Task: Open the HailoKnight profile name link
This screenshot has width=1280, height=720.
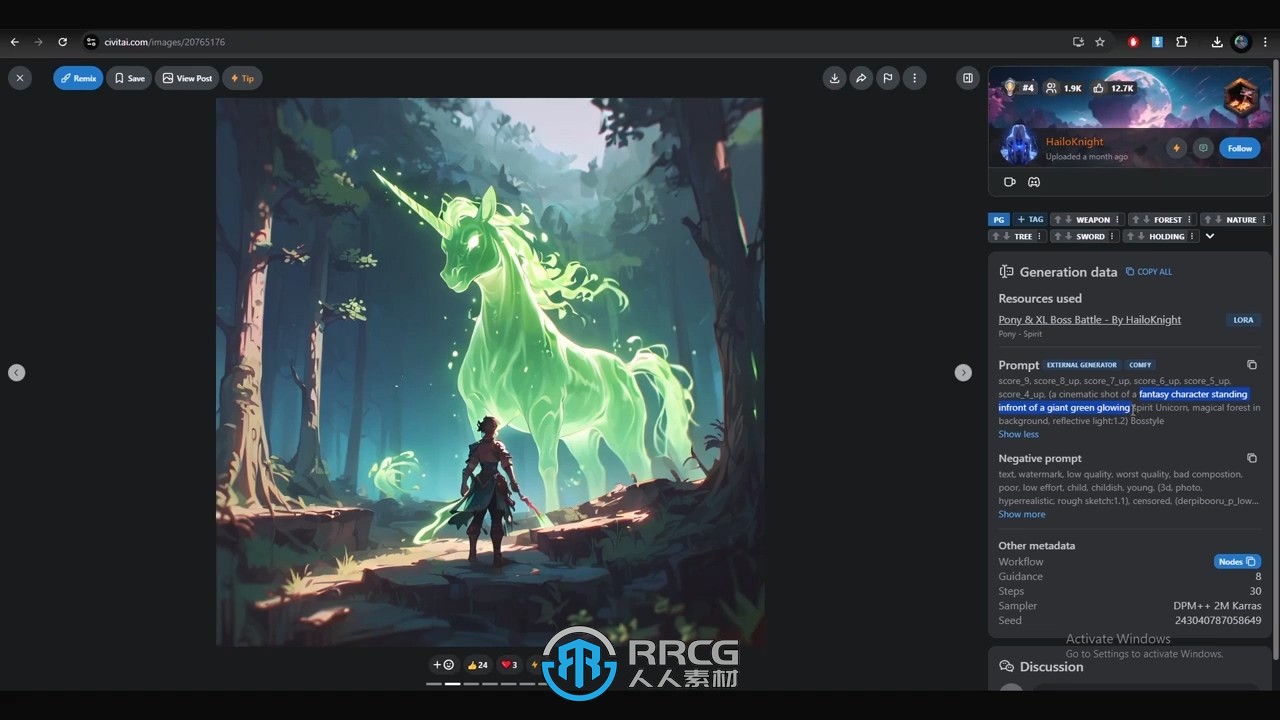Action: click(x=1074, y=141)
